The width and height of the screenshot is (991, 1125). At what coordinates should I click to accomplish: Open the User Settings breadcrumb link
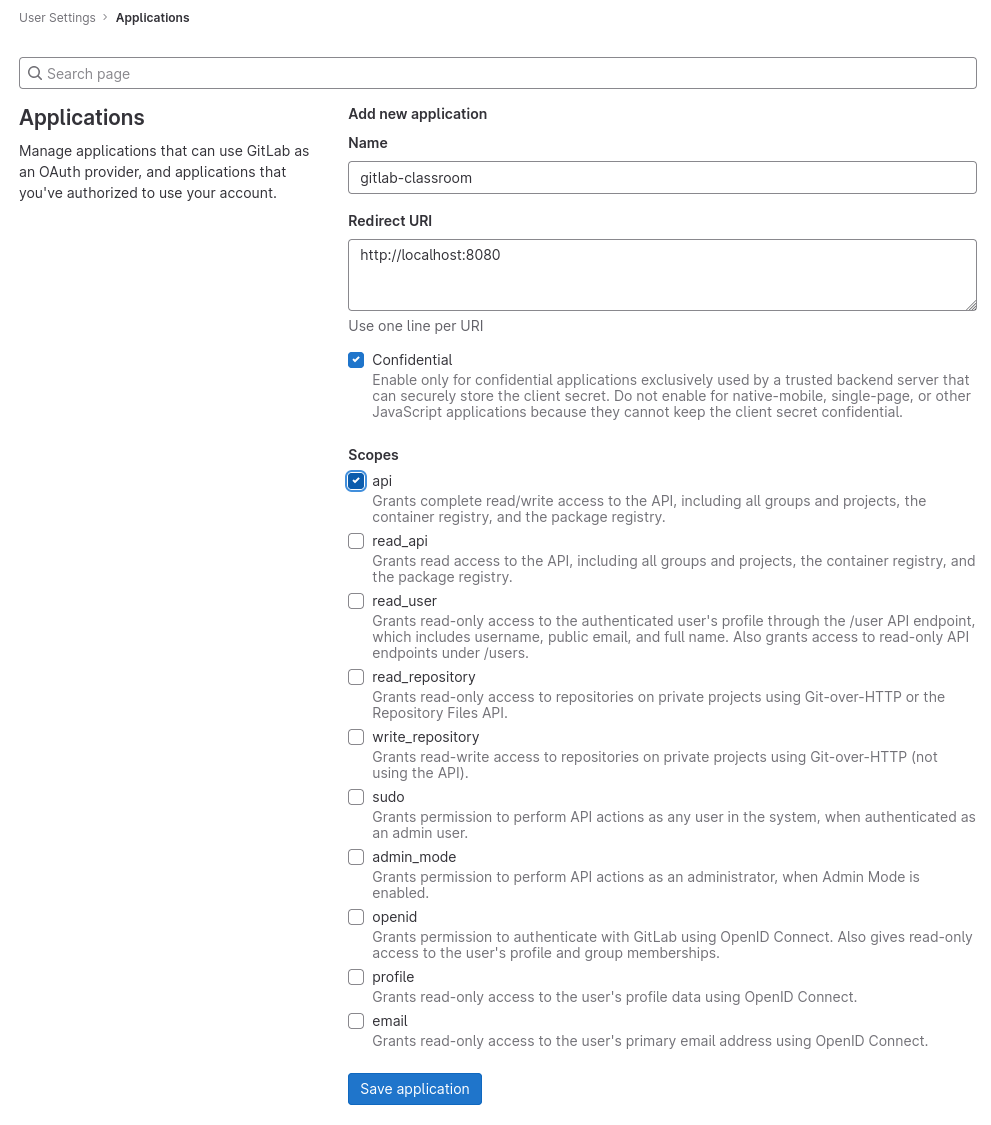click(x=57, y=17)
